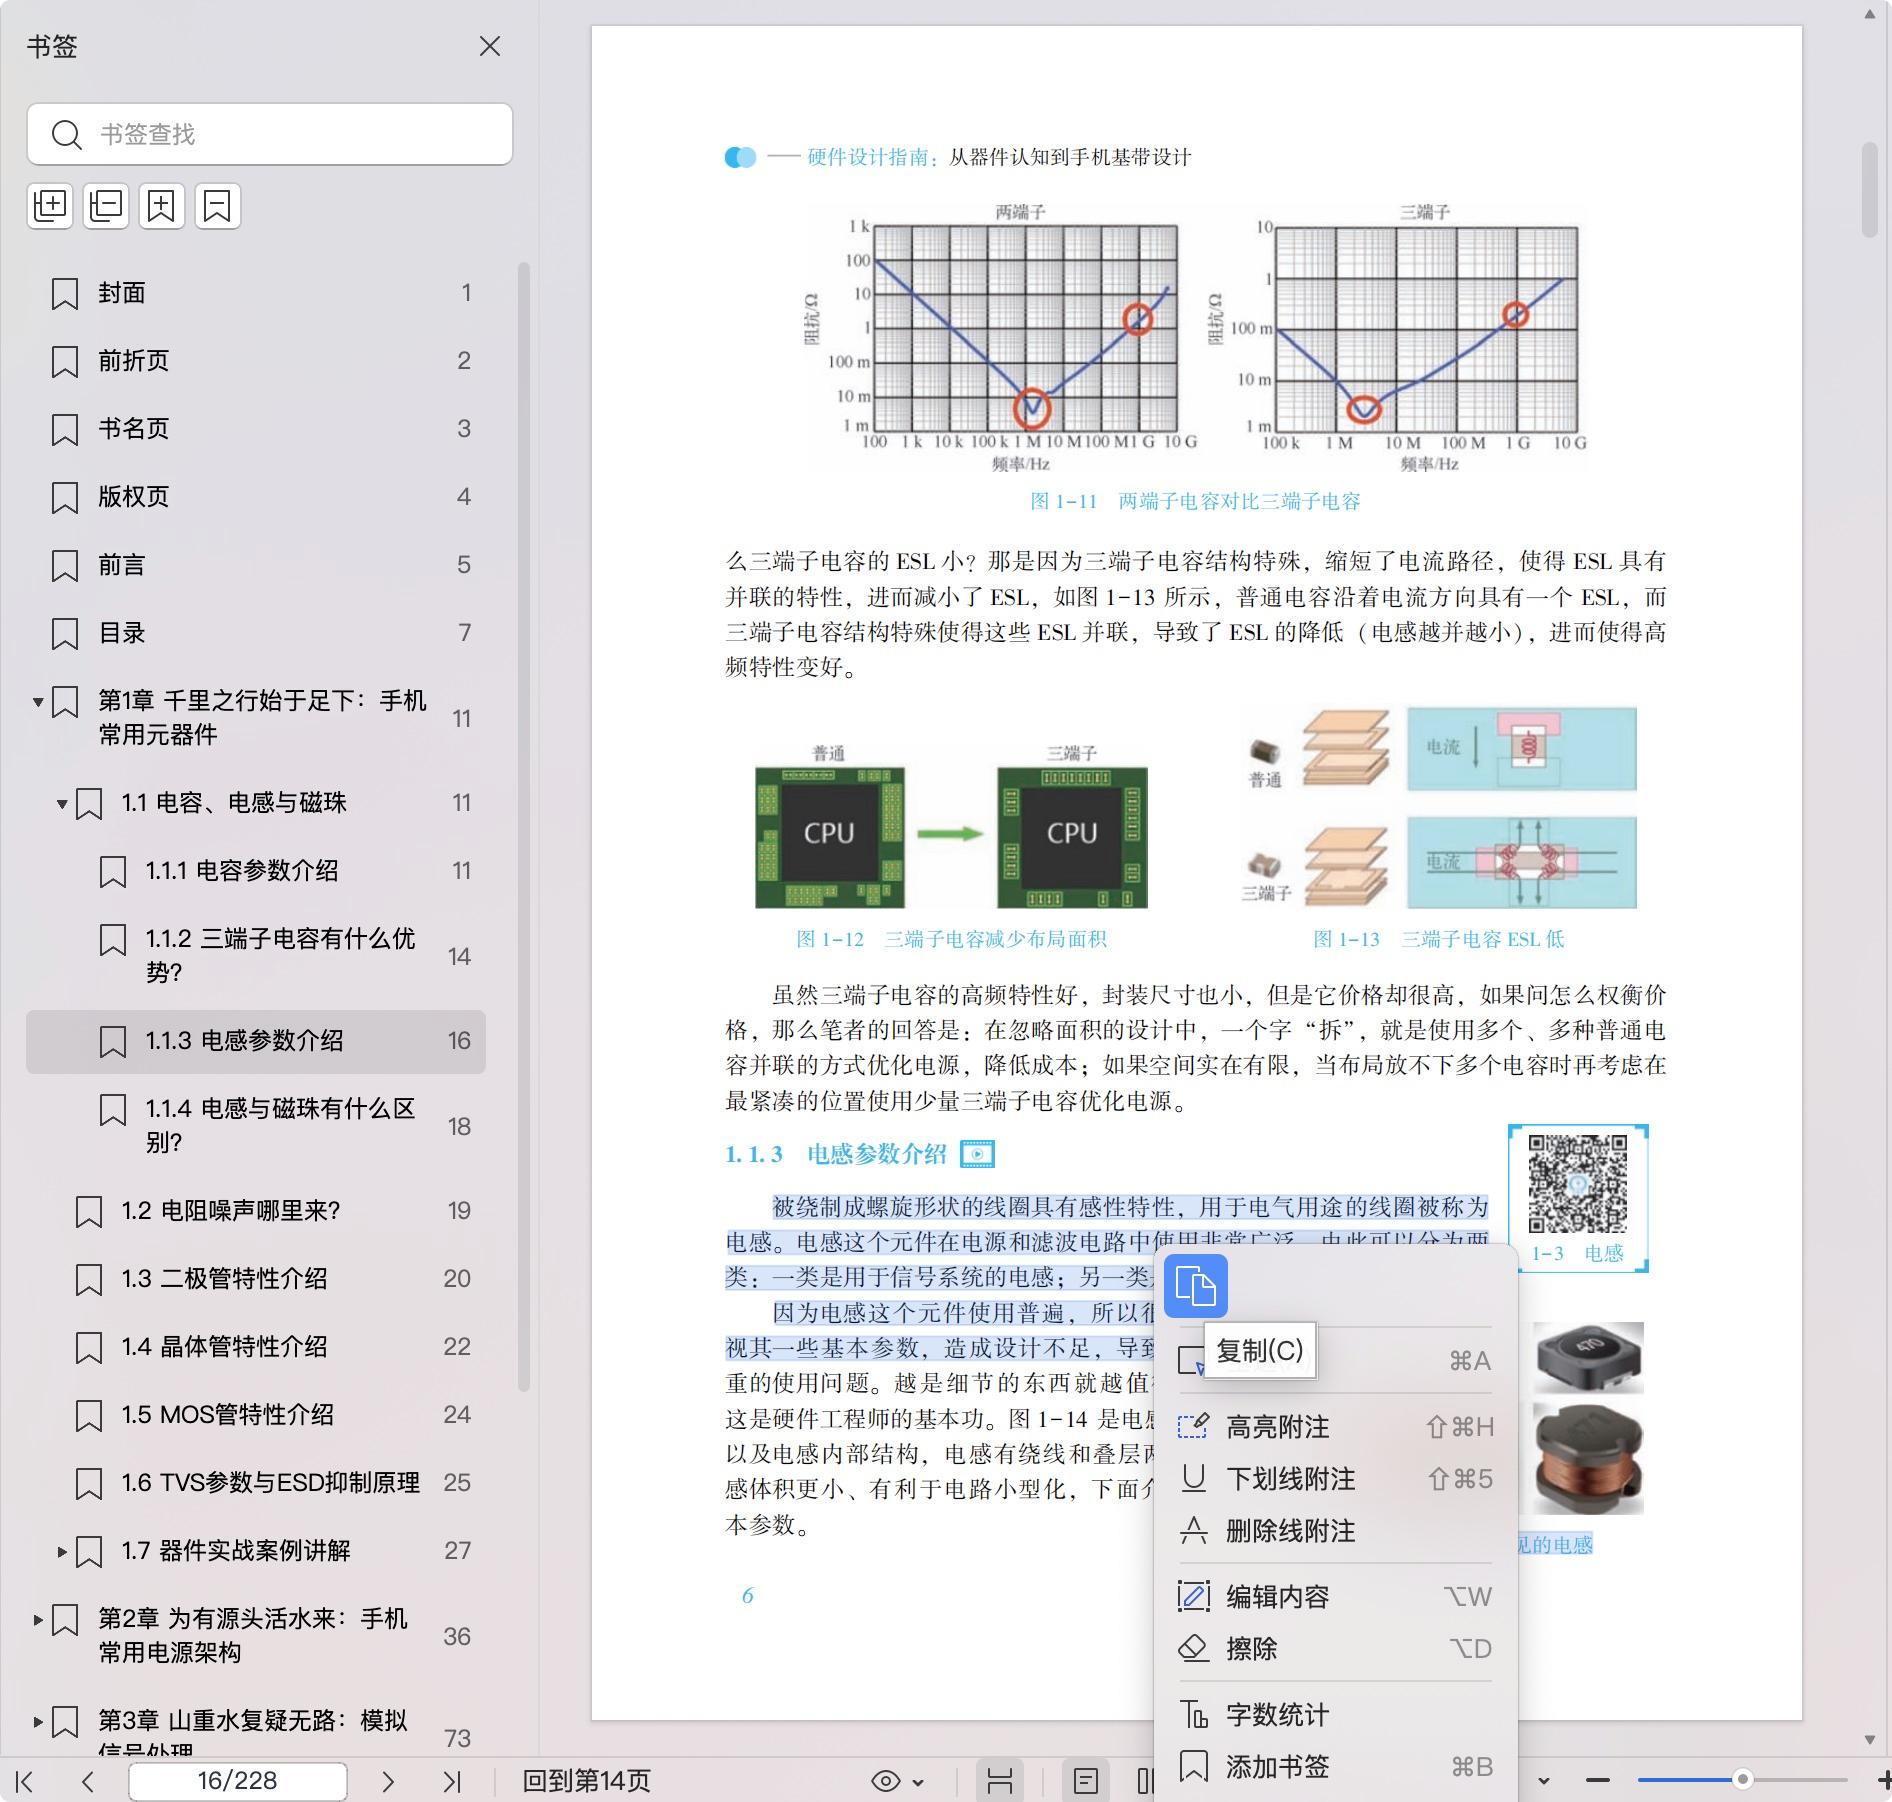Screen dimensions: 1892x1802
Task: Collapse the 第1章 chapter bookmark
Action: click(x=38, y=702)
